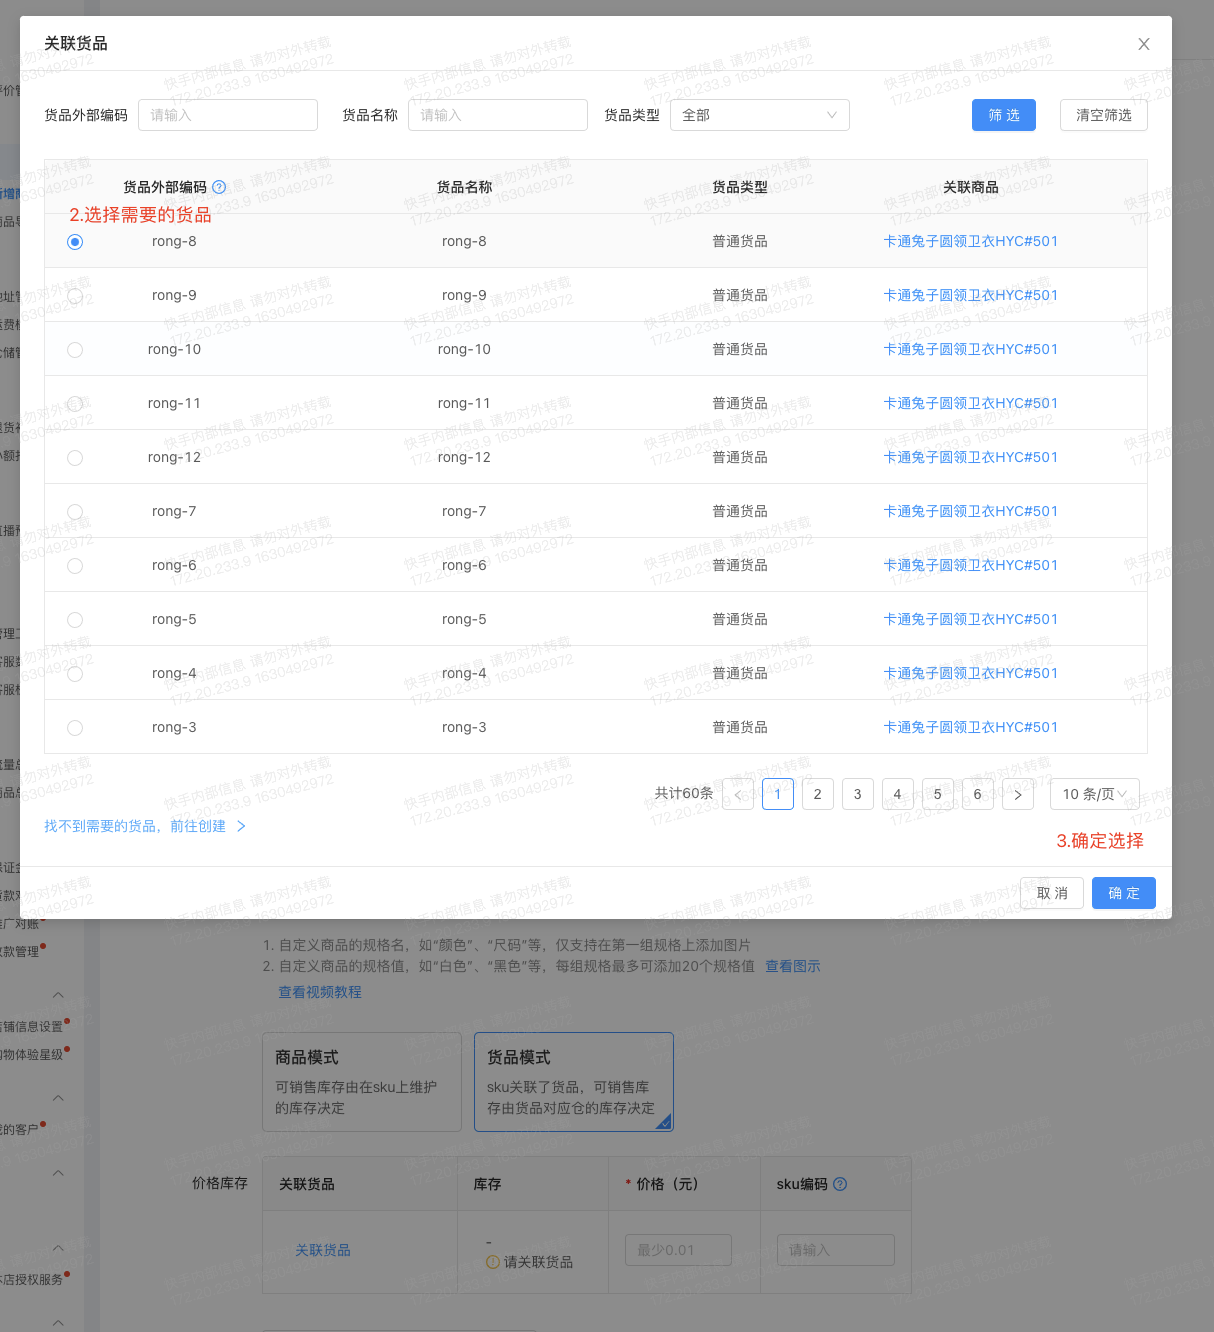Go to page 1 in pagination
Image resolution: width=1214 pixels, height=1332 pixels.
tap(778, 794)
